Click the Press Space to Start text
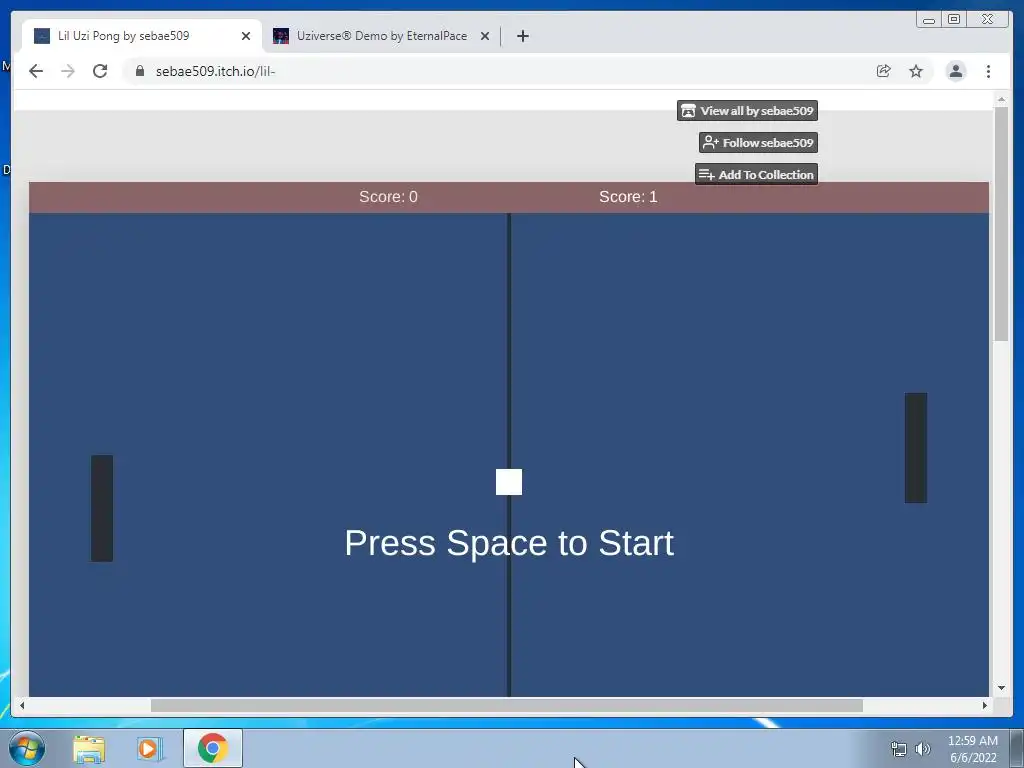Screen dimensions: 1024x768 pyautogui.click(x=509, y=543)
